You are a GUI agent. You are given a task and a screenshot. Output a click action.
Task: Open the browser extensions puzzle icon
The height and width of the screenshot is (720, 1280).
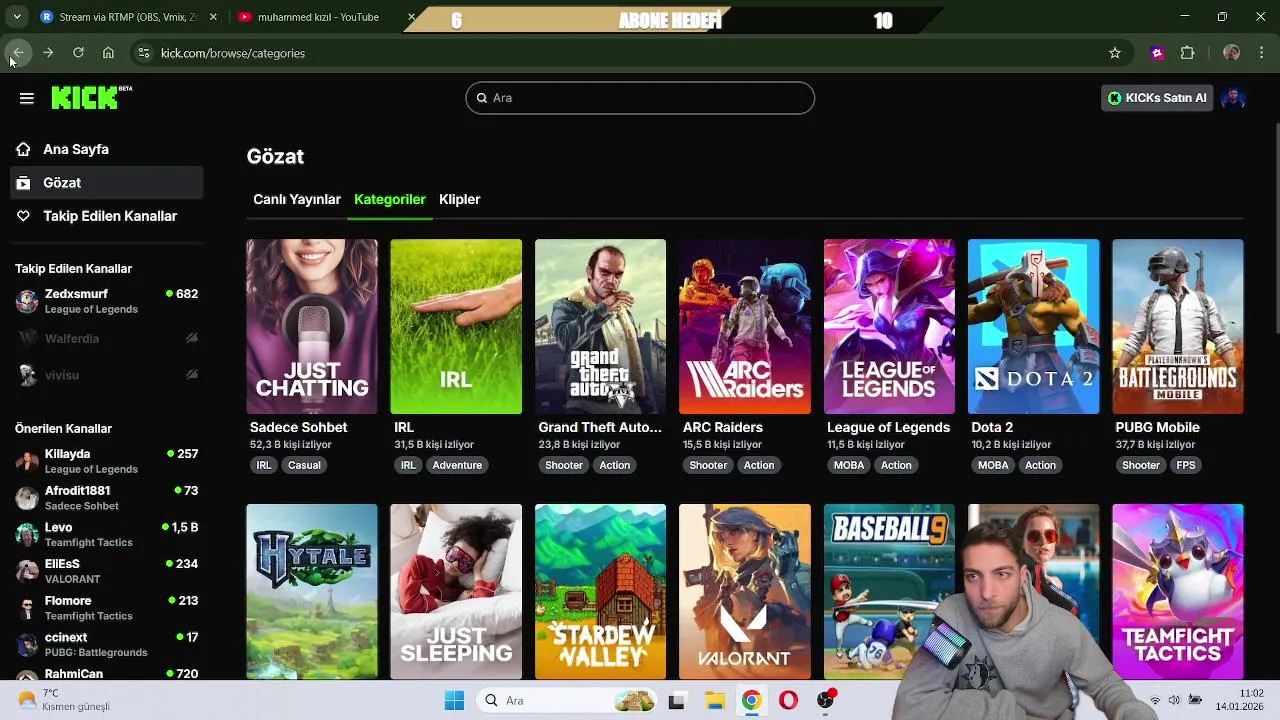point(1188,53)
